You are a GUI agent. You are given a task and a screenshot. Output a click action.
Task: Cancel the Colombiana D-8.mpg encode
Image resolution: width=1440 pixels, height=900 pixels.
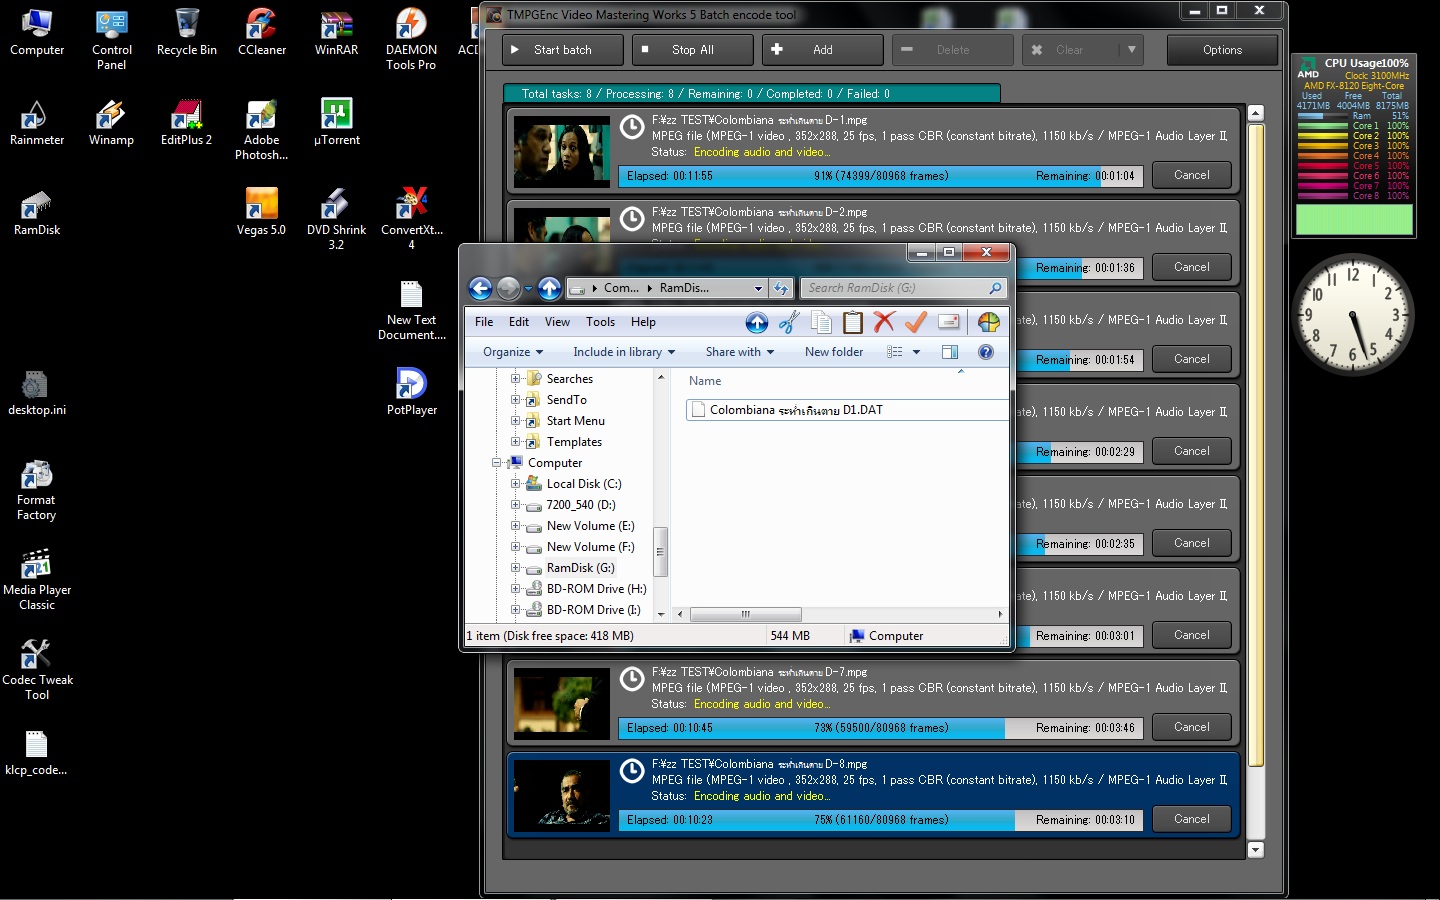pos(1191,819)
